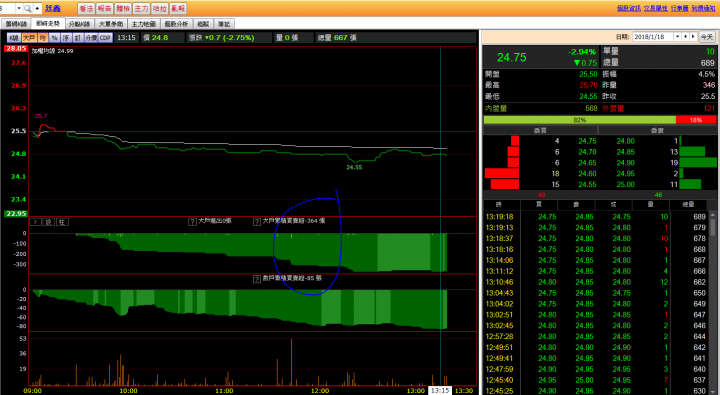Image resolution: width=720 pixels, height=395 pixels.
Task: Click ask price 25.00 in the order book
Action: (x=625, y=185)
